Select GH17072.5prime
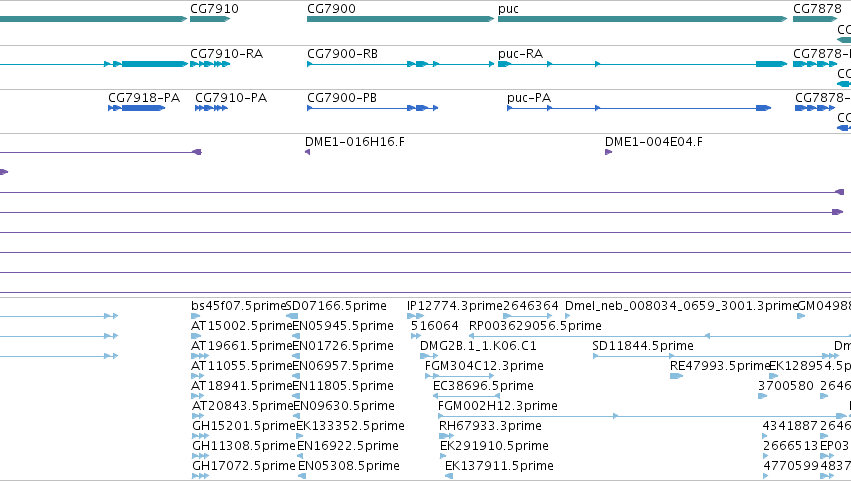 [244, 466]
